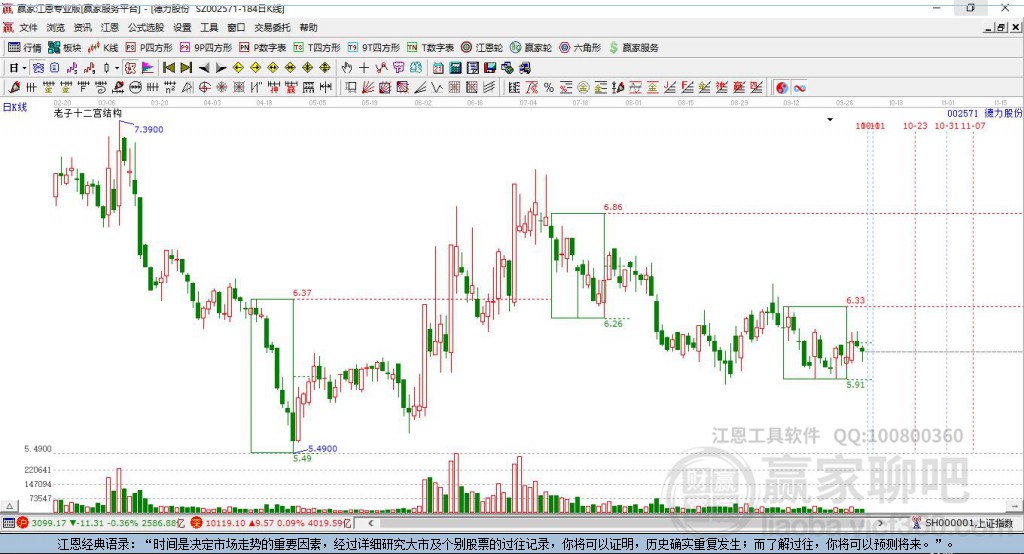
Task: Open the 文件 menu
Action: click(x=28, y=27)
